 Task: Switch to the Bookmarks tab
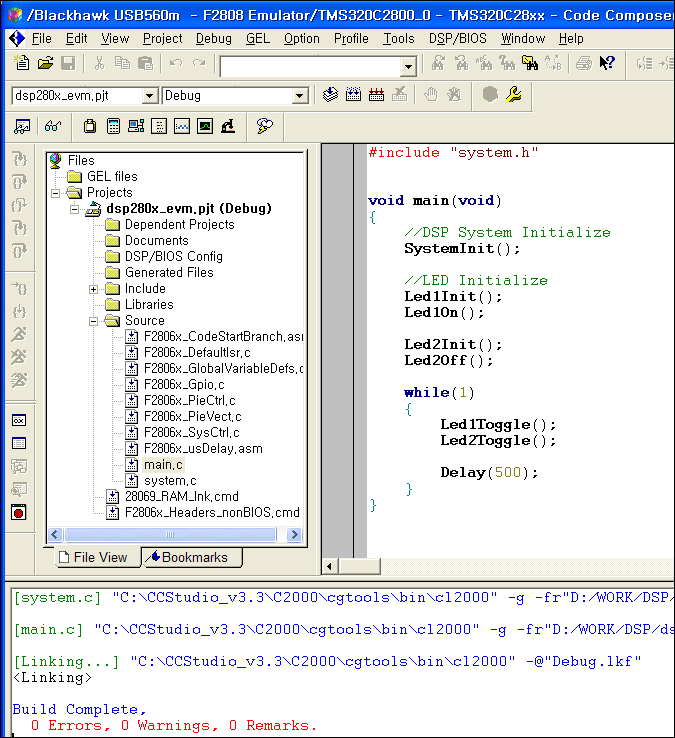pos(191,557)
